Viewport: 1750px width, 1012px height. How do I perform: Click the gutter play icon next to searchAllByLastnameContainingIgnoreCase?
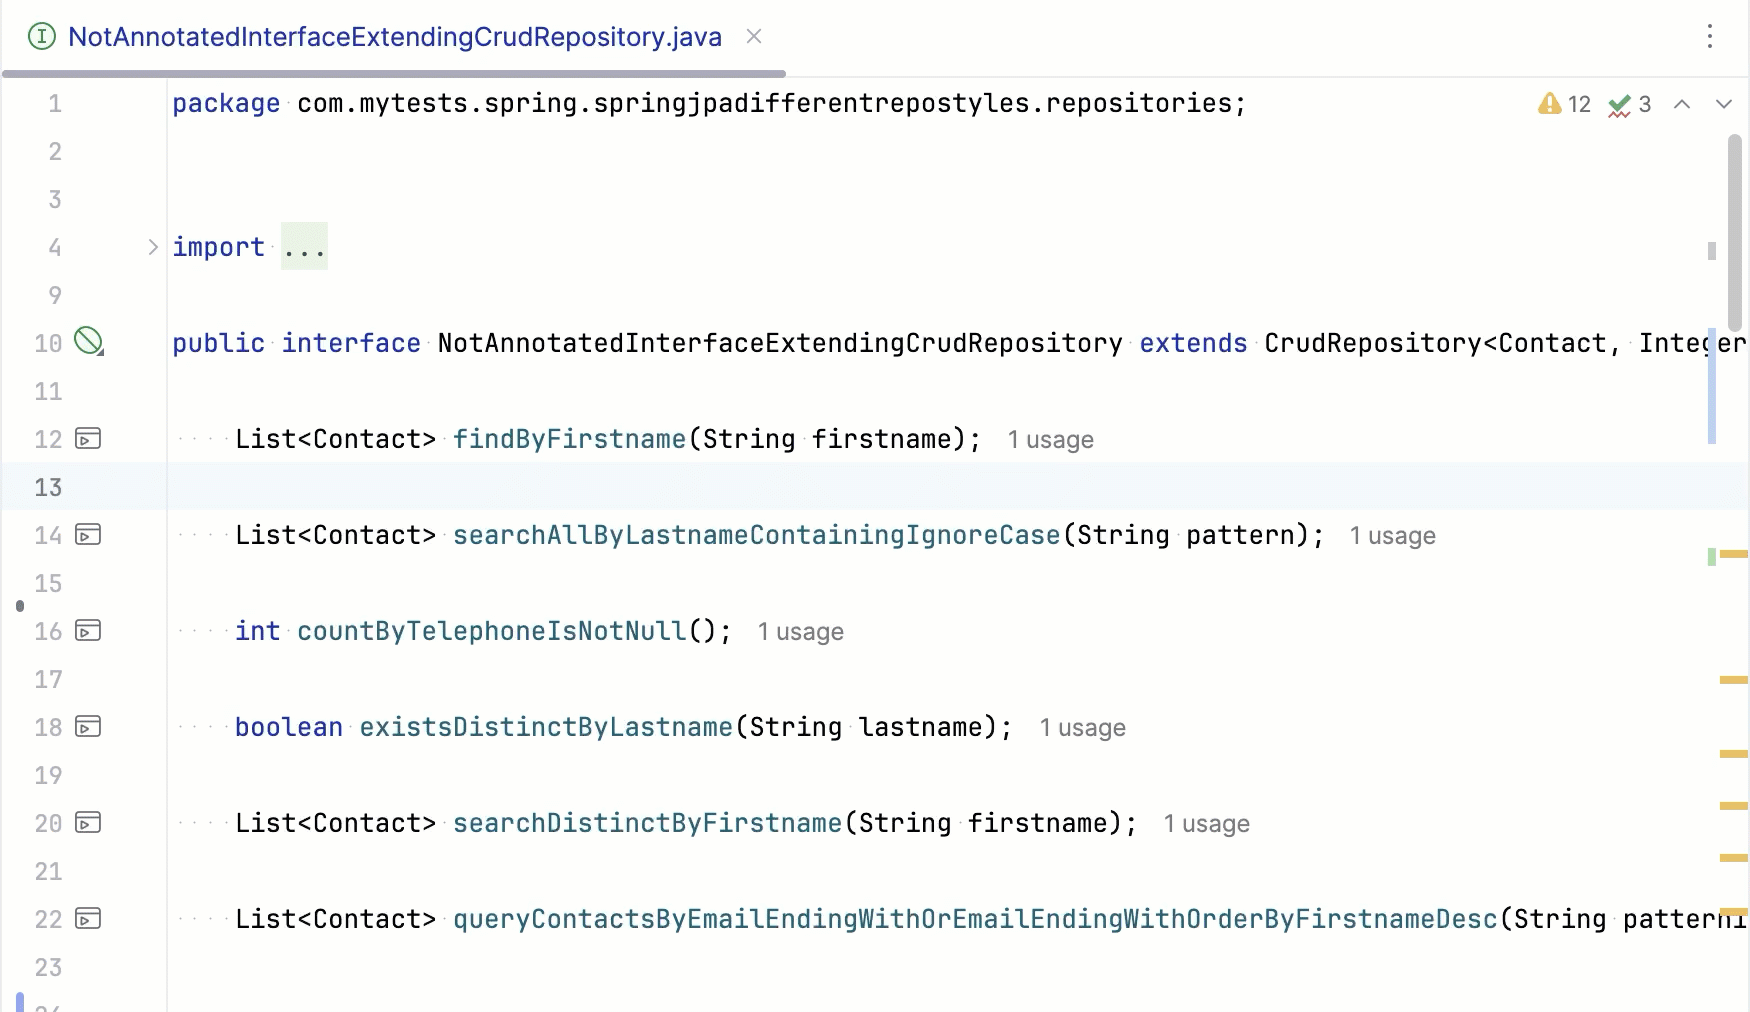click(x=89, y=535)
